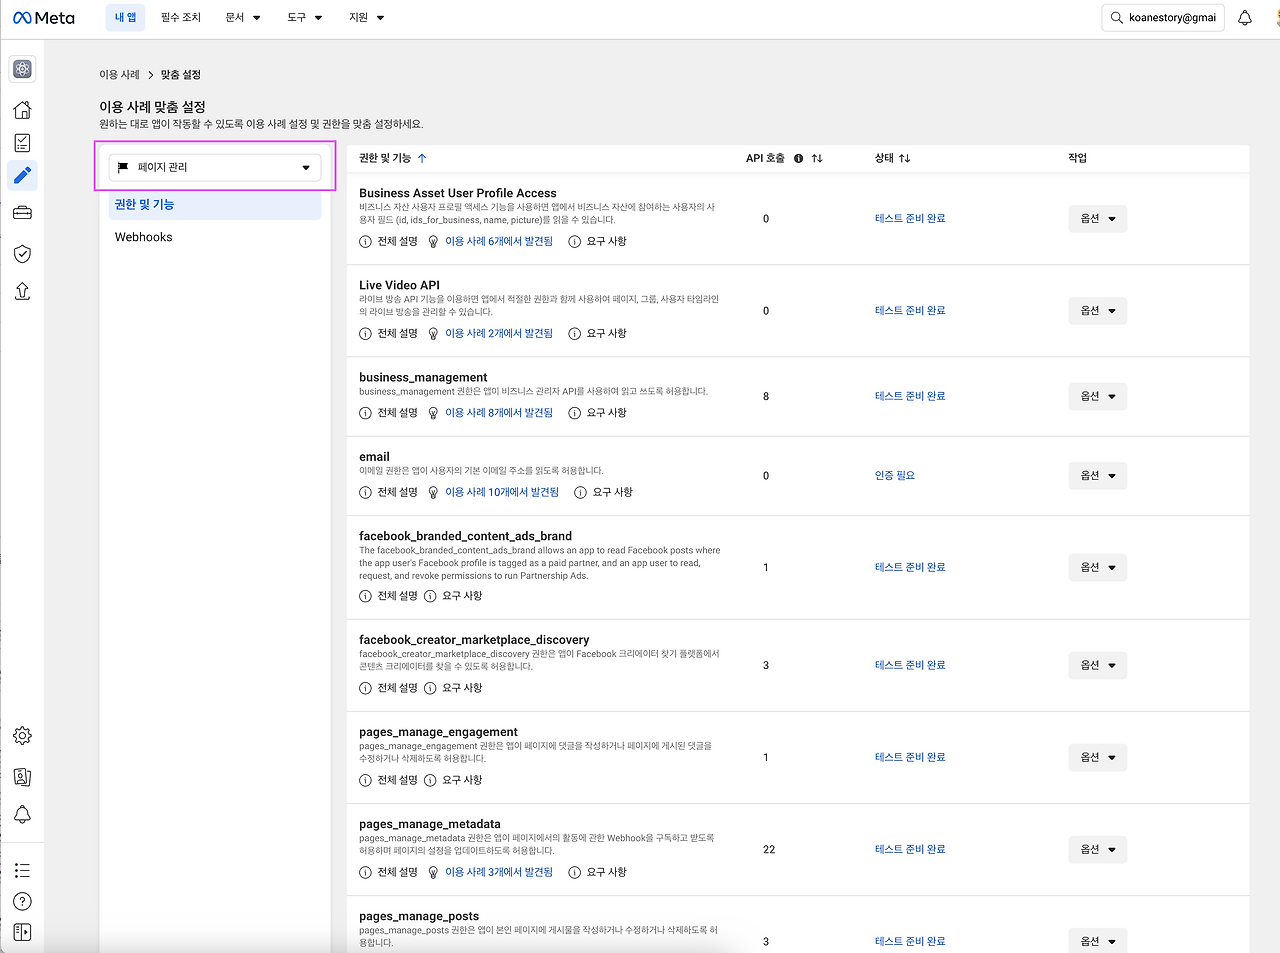
Task: Select the 내 앱 tab
Action: click(x=125, y=17)
